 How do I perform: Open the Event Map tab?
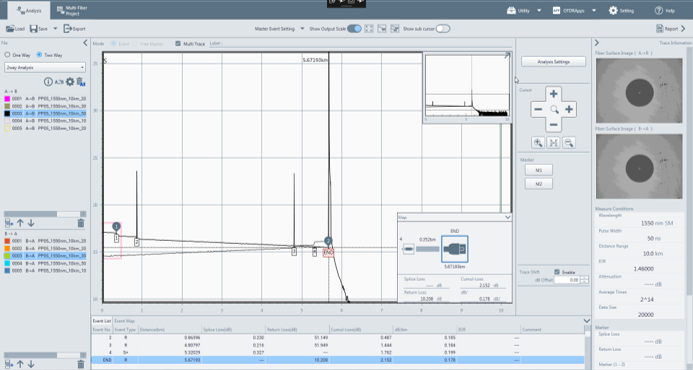click(124, 321)
